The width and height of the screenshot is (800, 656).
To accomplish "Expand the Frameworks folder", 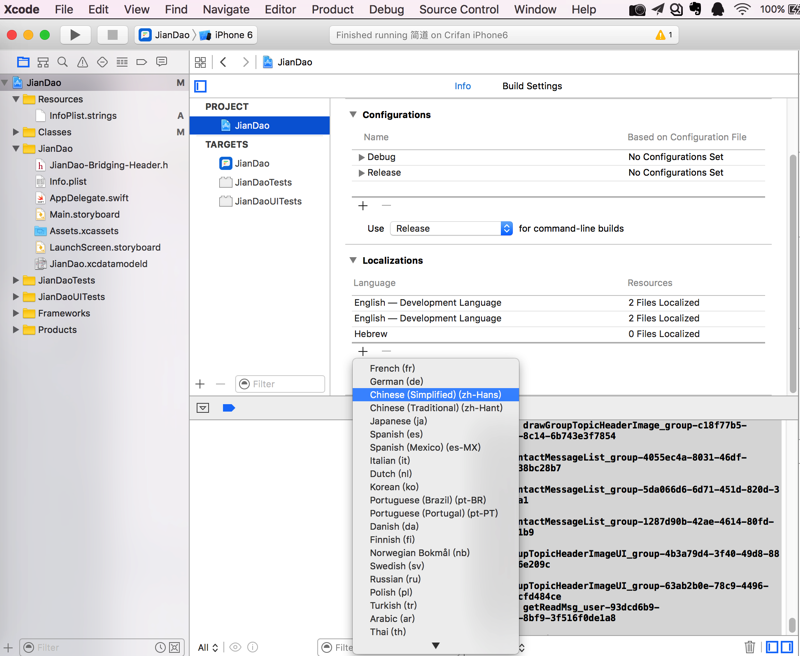I will (x=16, y=313).
